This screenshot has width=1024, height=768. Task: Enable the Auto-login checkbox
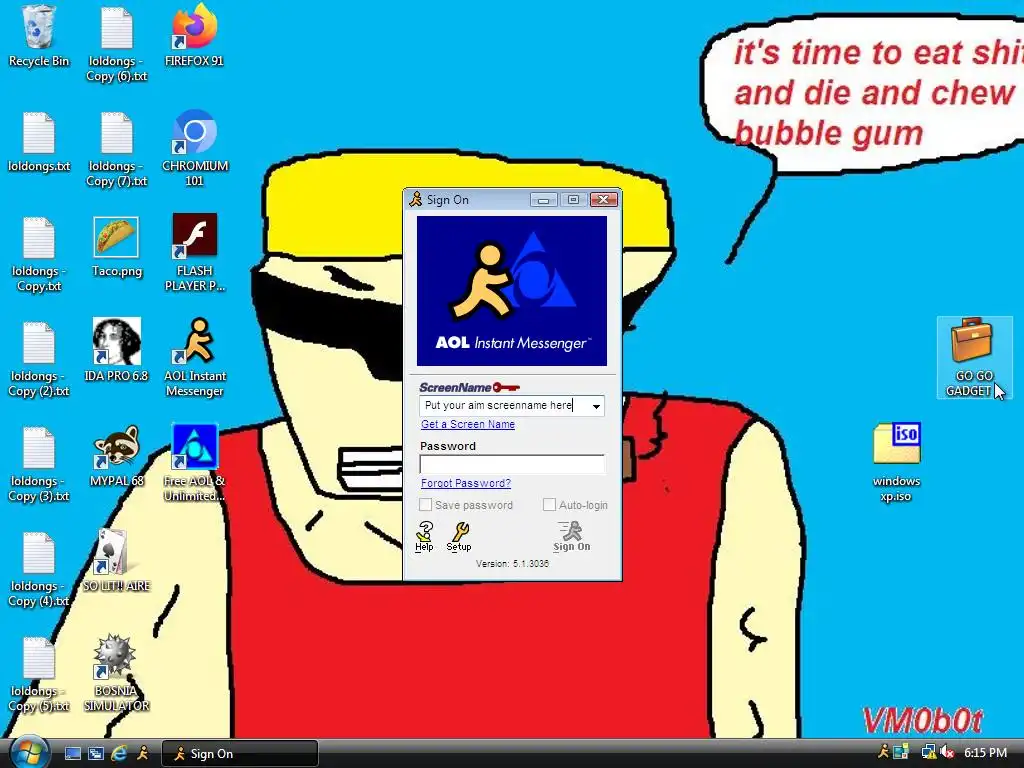pyautogui.click(x=549, y=505)
